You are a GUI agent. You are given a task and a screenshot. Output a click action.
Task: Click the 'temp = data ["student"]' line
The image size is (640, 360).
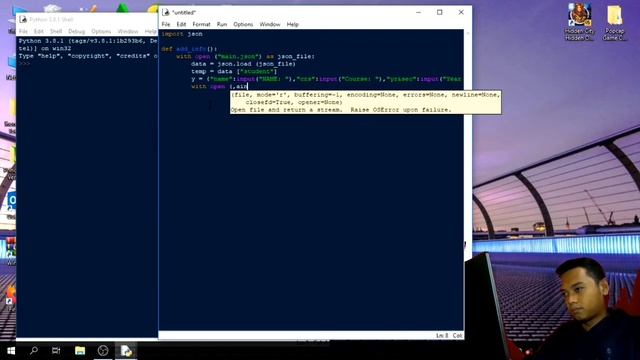234,71
